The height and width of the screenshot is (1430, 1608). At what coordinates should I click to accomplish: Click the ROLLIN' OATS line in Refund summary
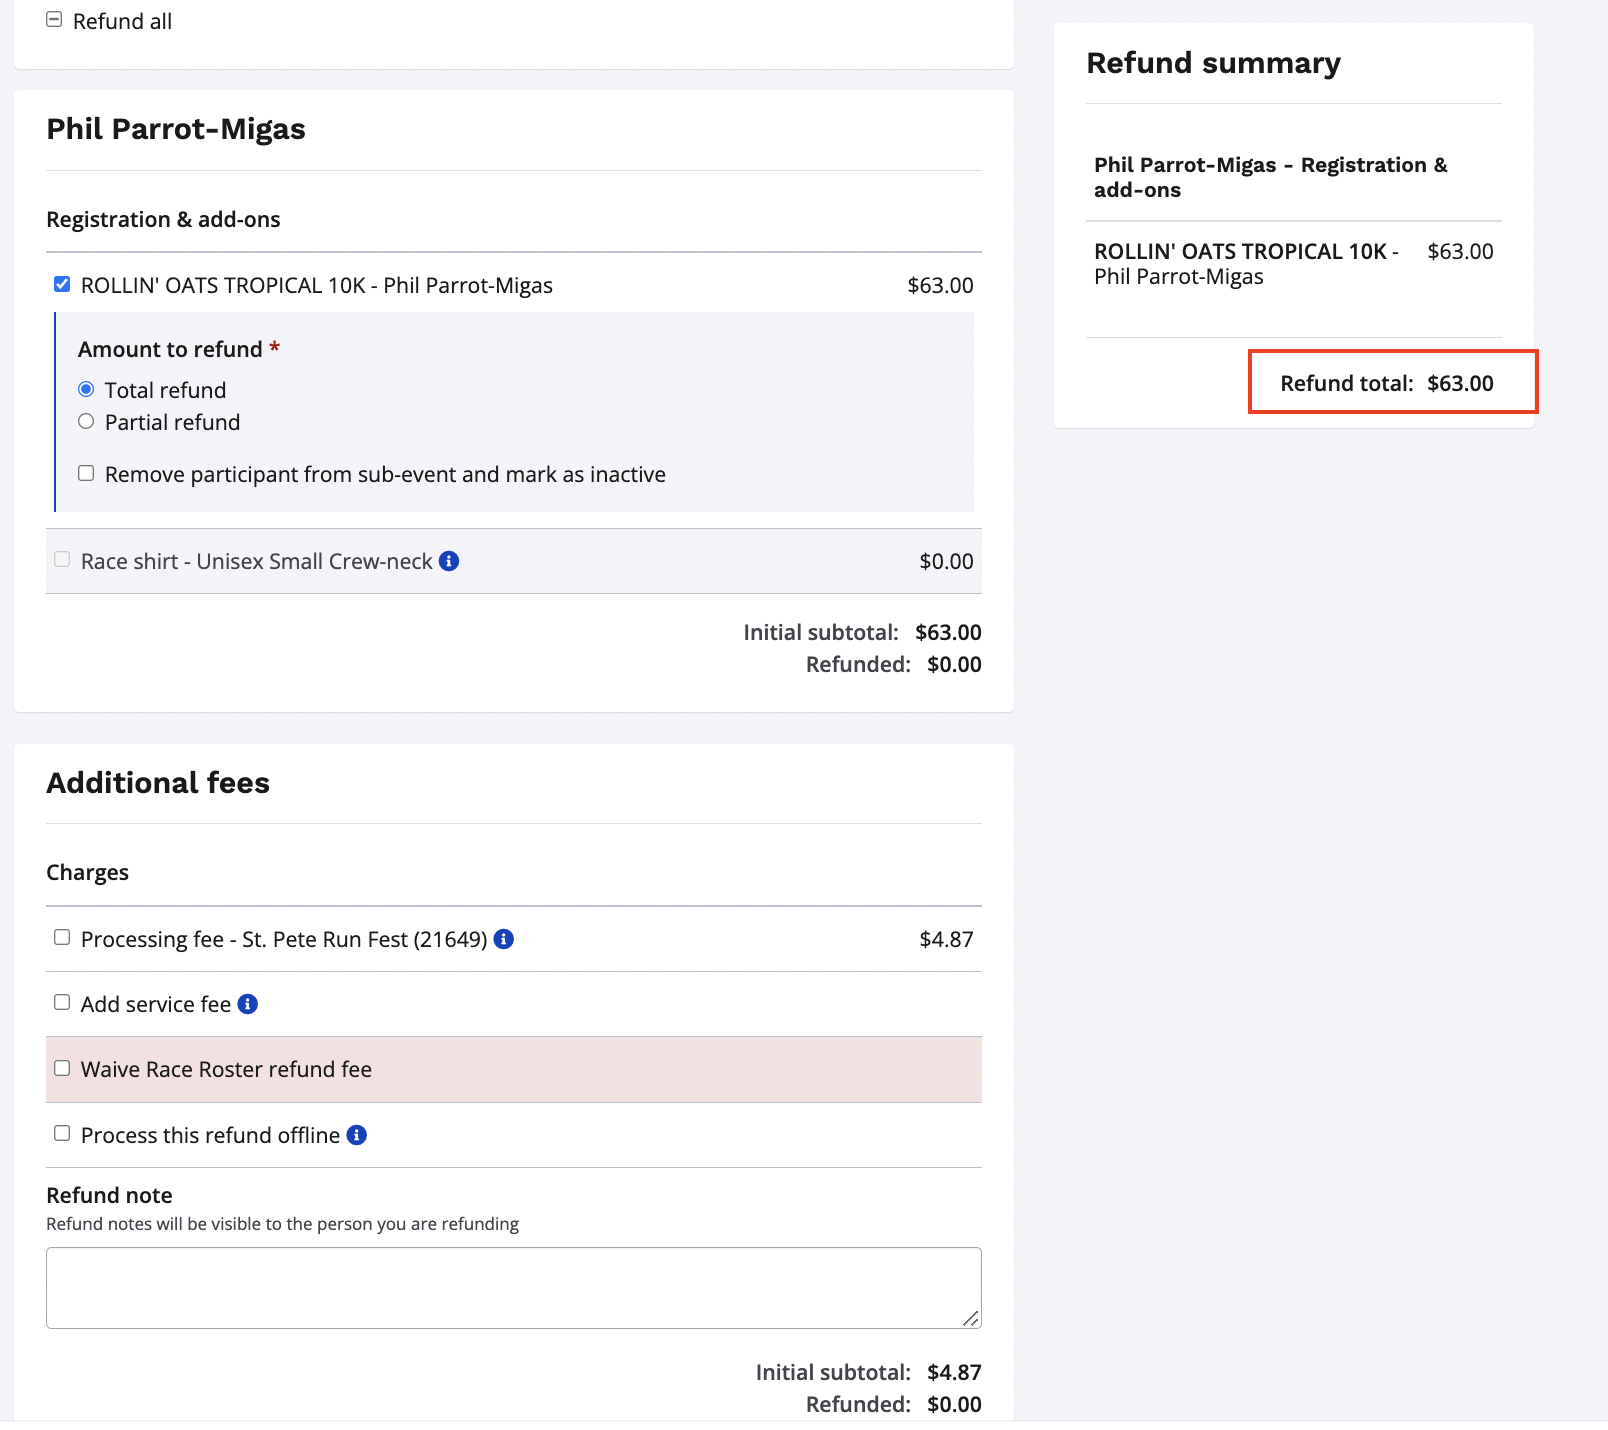tap(1244, 264)
